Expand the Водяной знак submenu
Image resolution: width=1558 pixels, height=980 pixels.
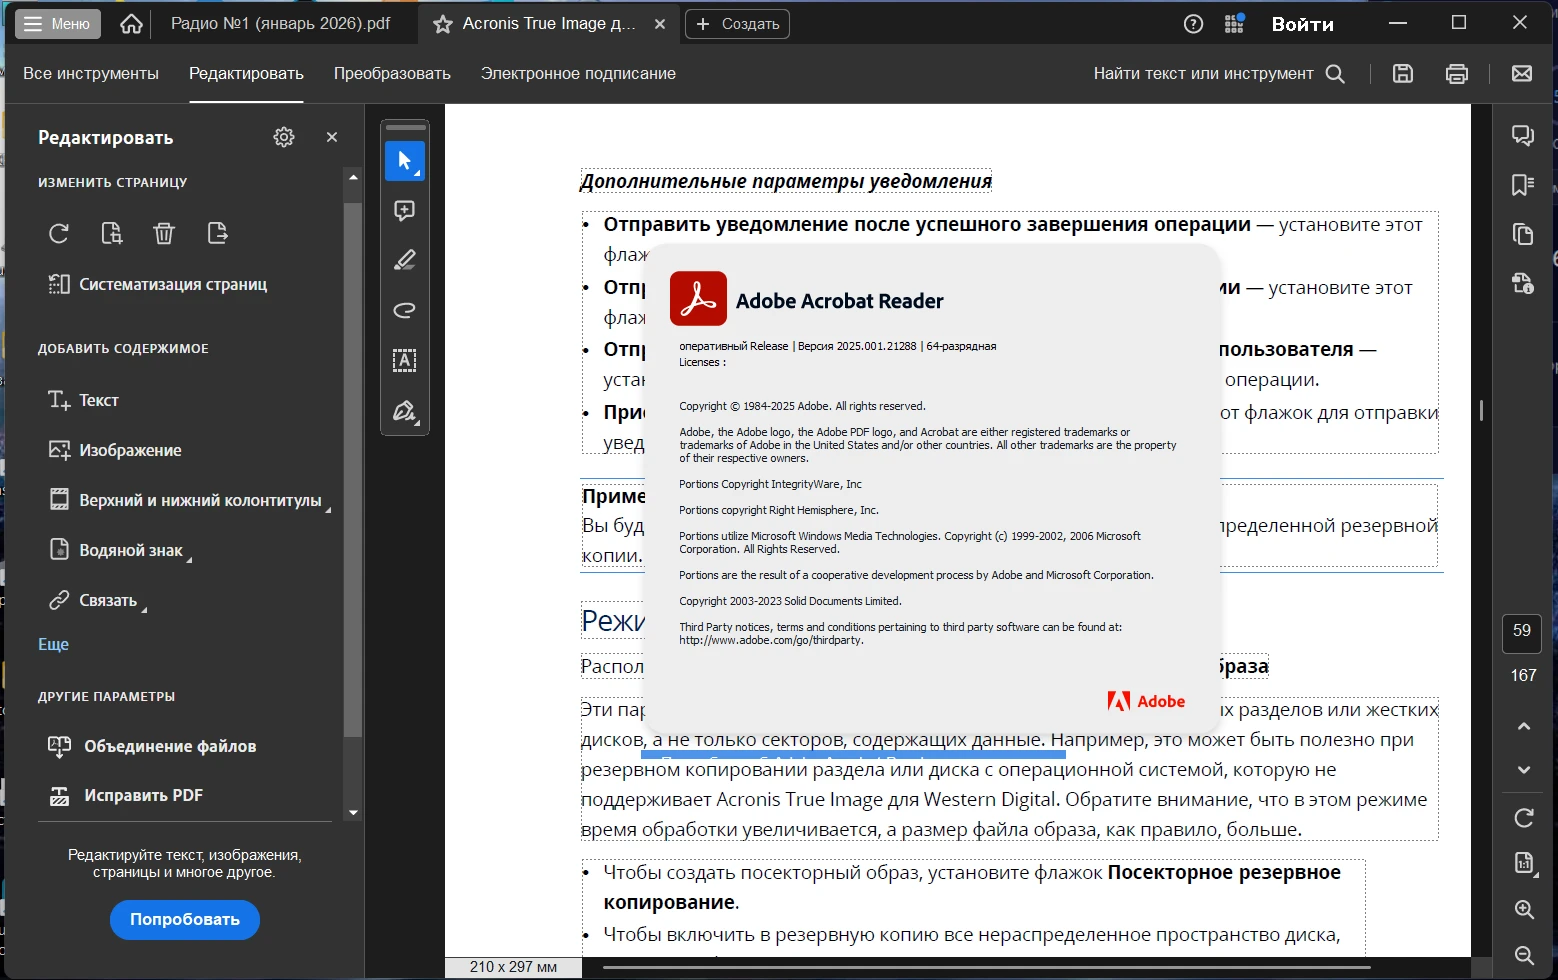pyautogui.click(x=130, y=550)
